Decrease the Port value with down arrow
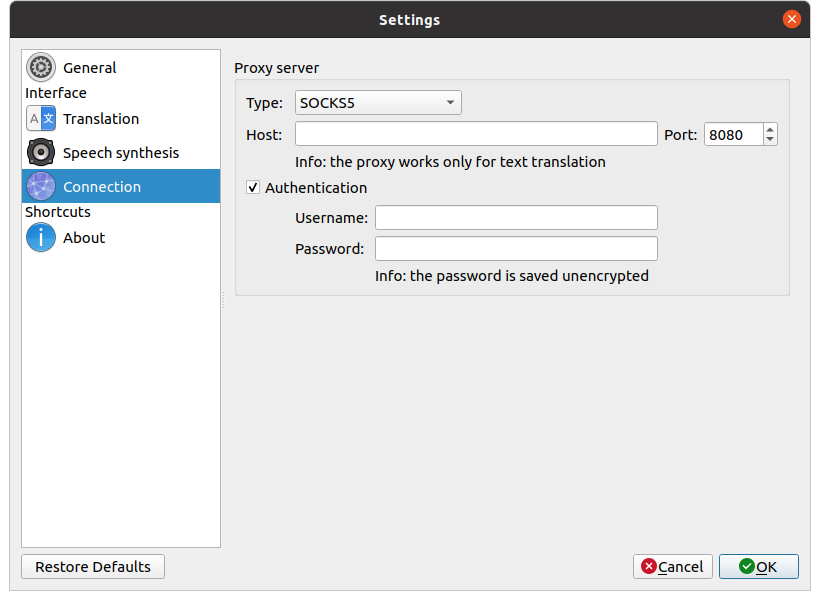This screenshot has height=600, width=820. [x=770, y=140]
